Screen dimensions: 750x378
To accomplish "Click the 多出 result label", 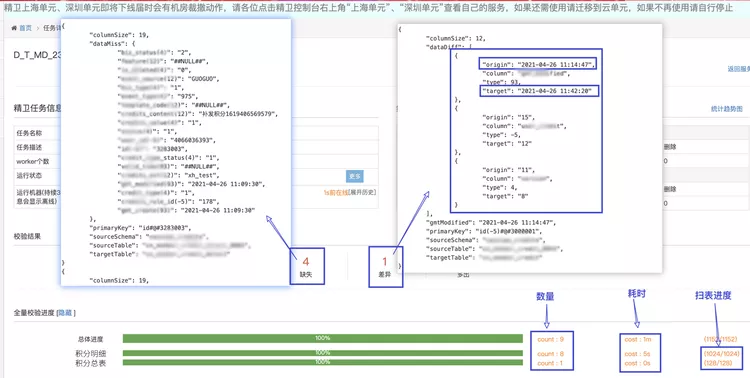I will [463, 275].
